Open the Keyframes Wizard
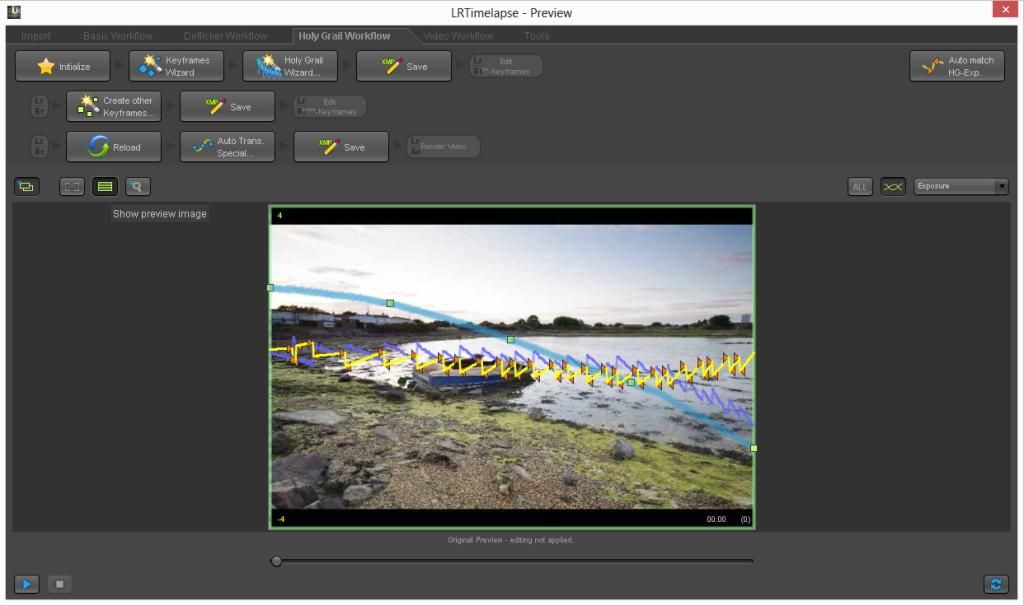This screenshot has height=606, width=1024. (x=176, y=66)
